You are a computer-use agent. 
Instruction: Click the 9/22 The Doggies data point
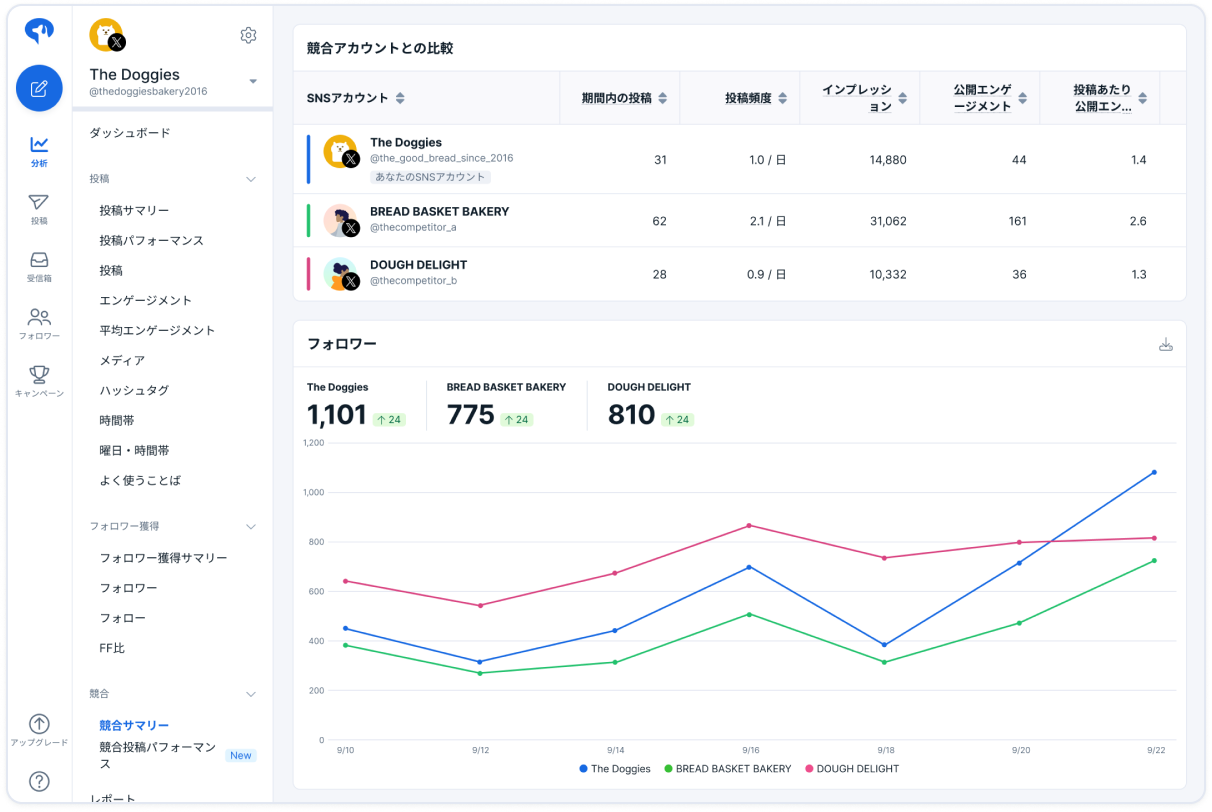pos(1154,472)
